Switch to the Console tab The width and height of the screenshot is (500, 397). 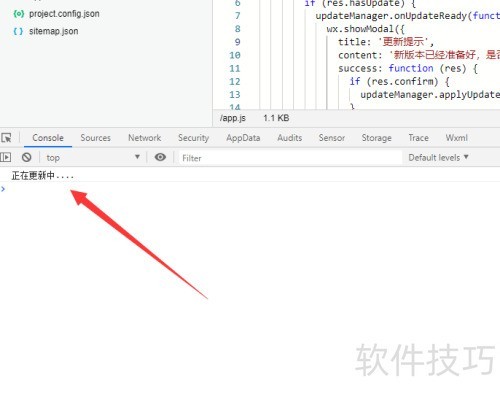pyautogui.click(x=48, y=138)
